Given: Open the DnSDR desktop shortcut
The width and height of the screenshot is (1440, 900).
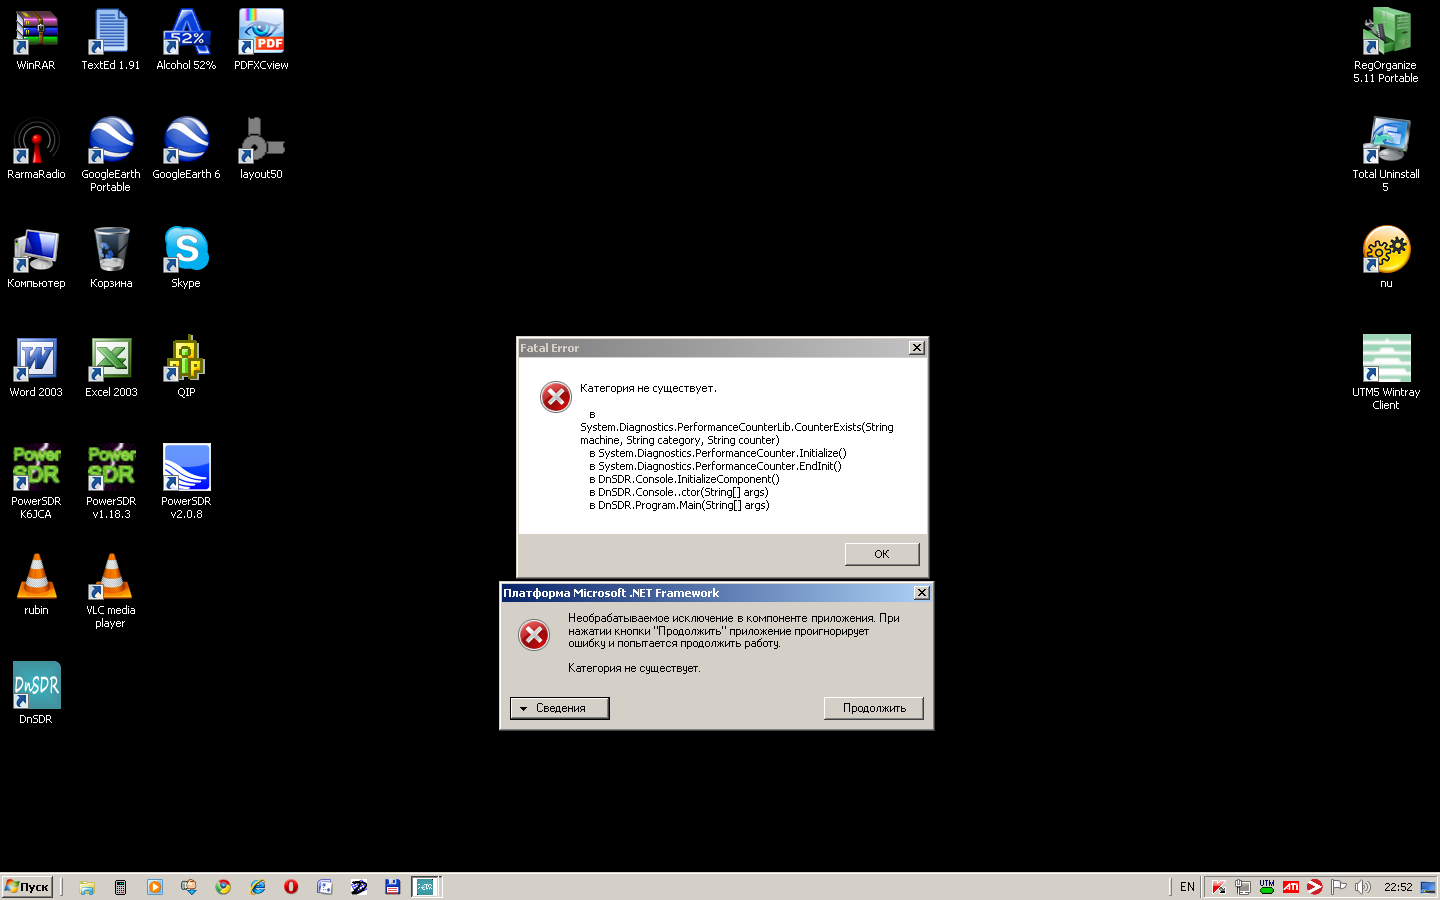Looking at the screenshot, I should coord(36,687).
